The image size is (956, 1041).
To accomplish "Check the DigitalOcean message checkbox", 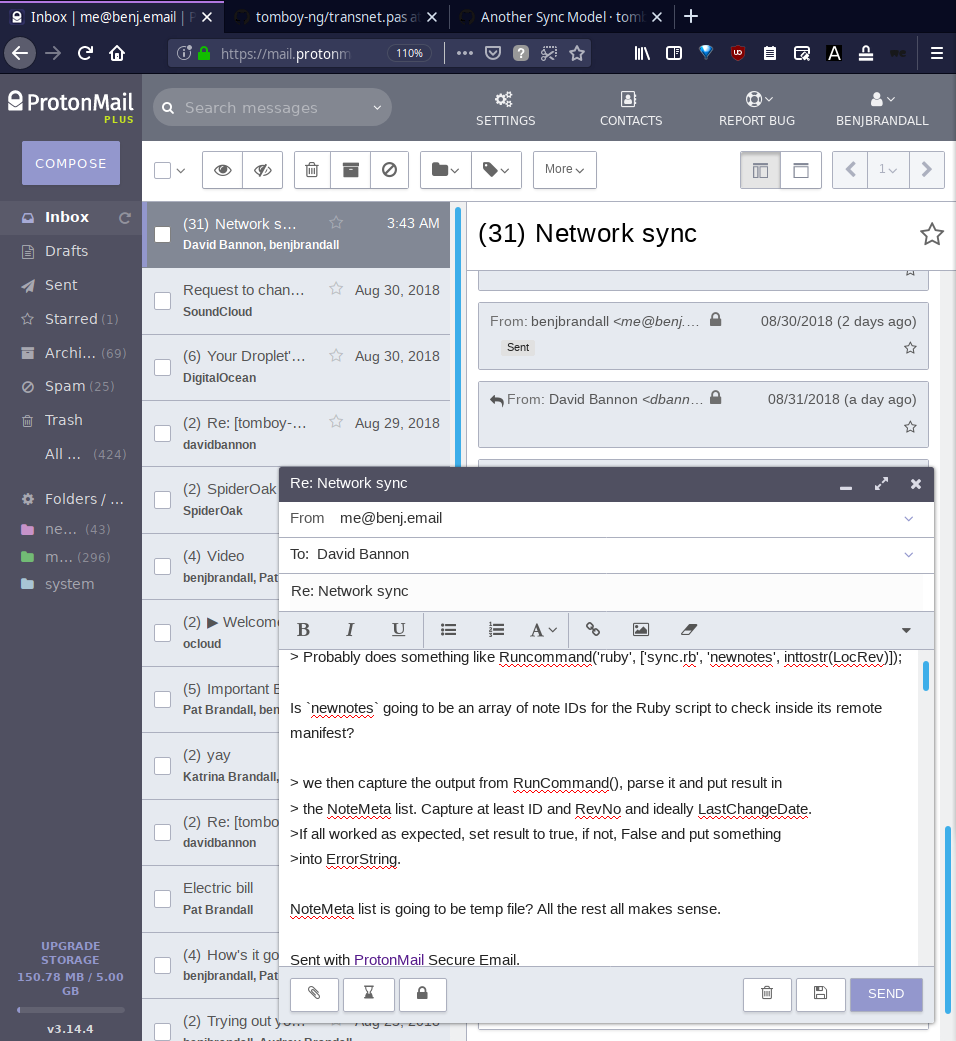I will click(163, 367).
